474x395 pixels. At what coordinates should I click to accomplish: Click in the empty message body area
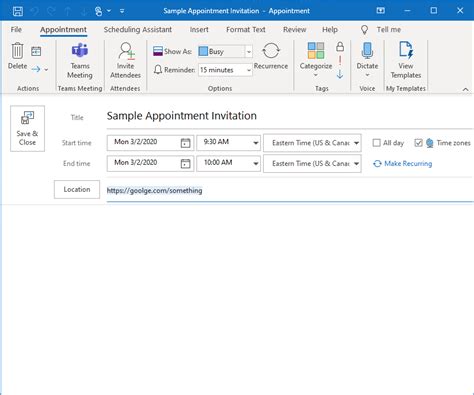[237, 299]
